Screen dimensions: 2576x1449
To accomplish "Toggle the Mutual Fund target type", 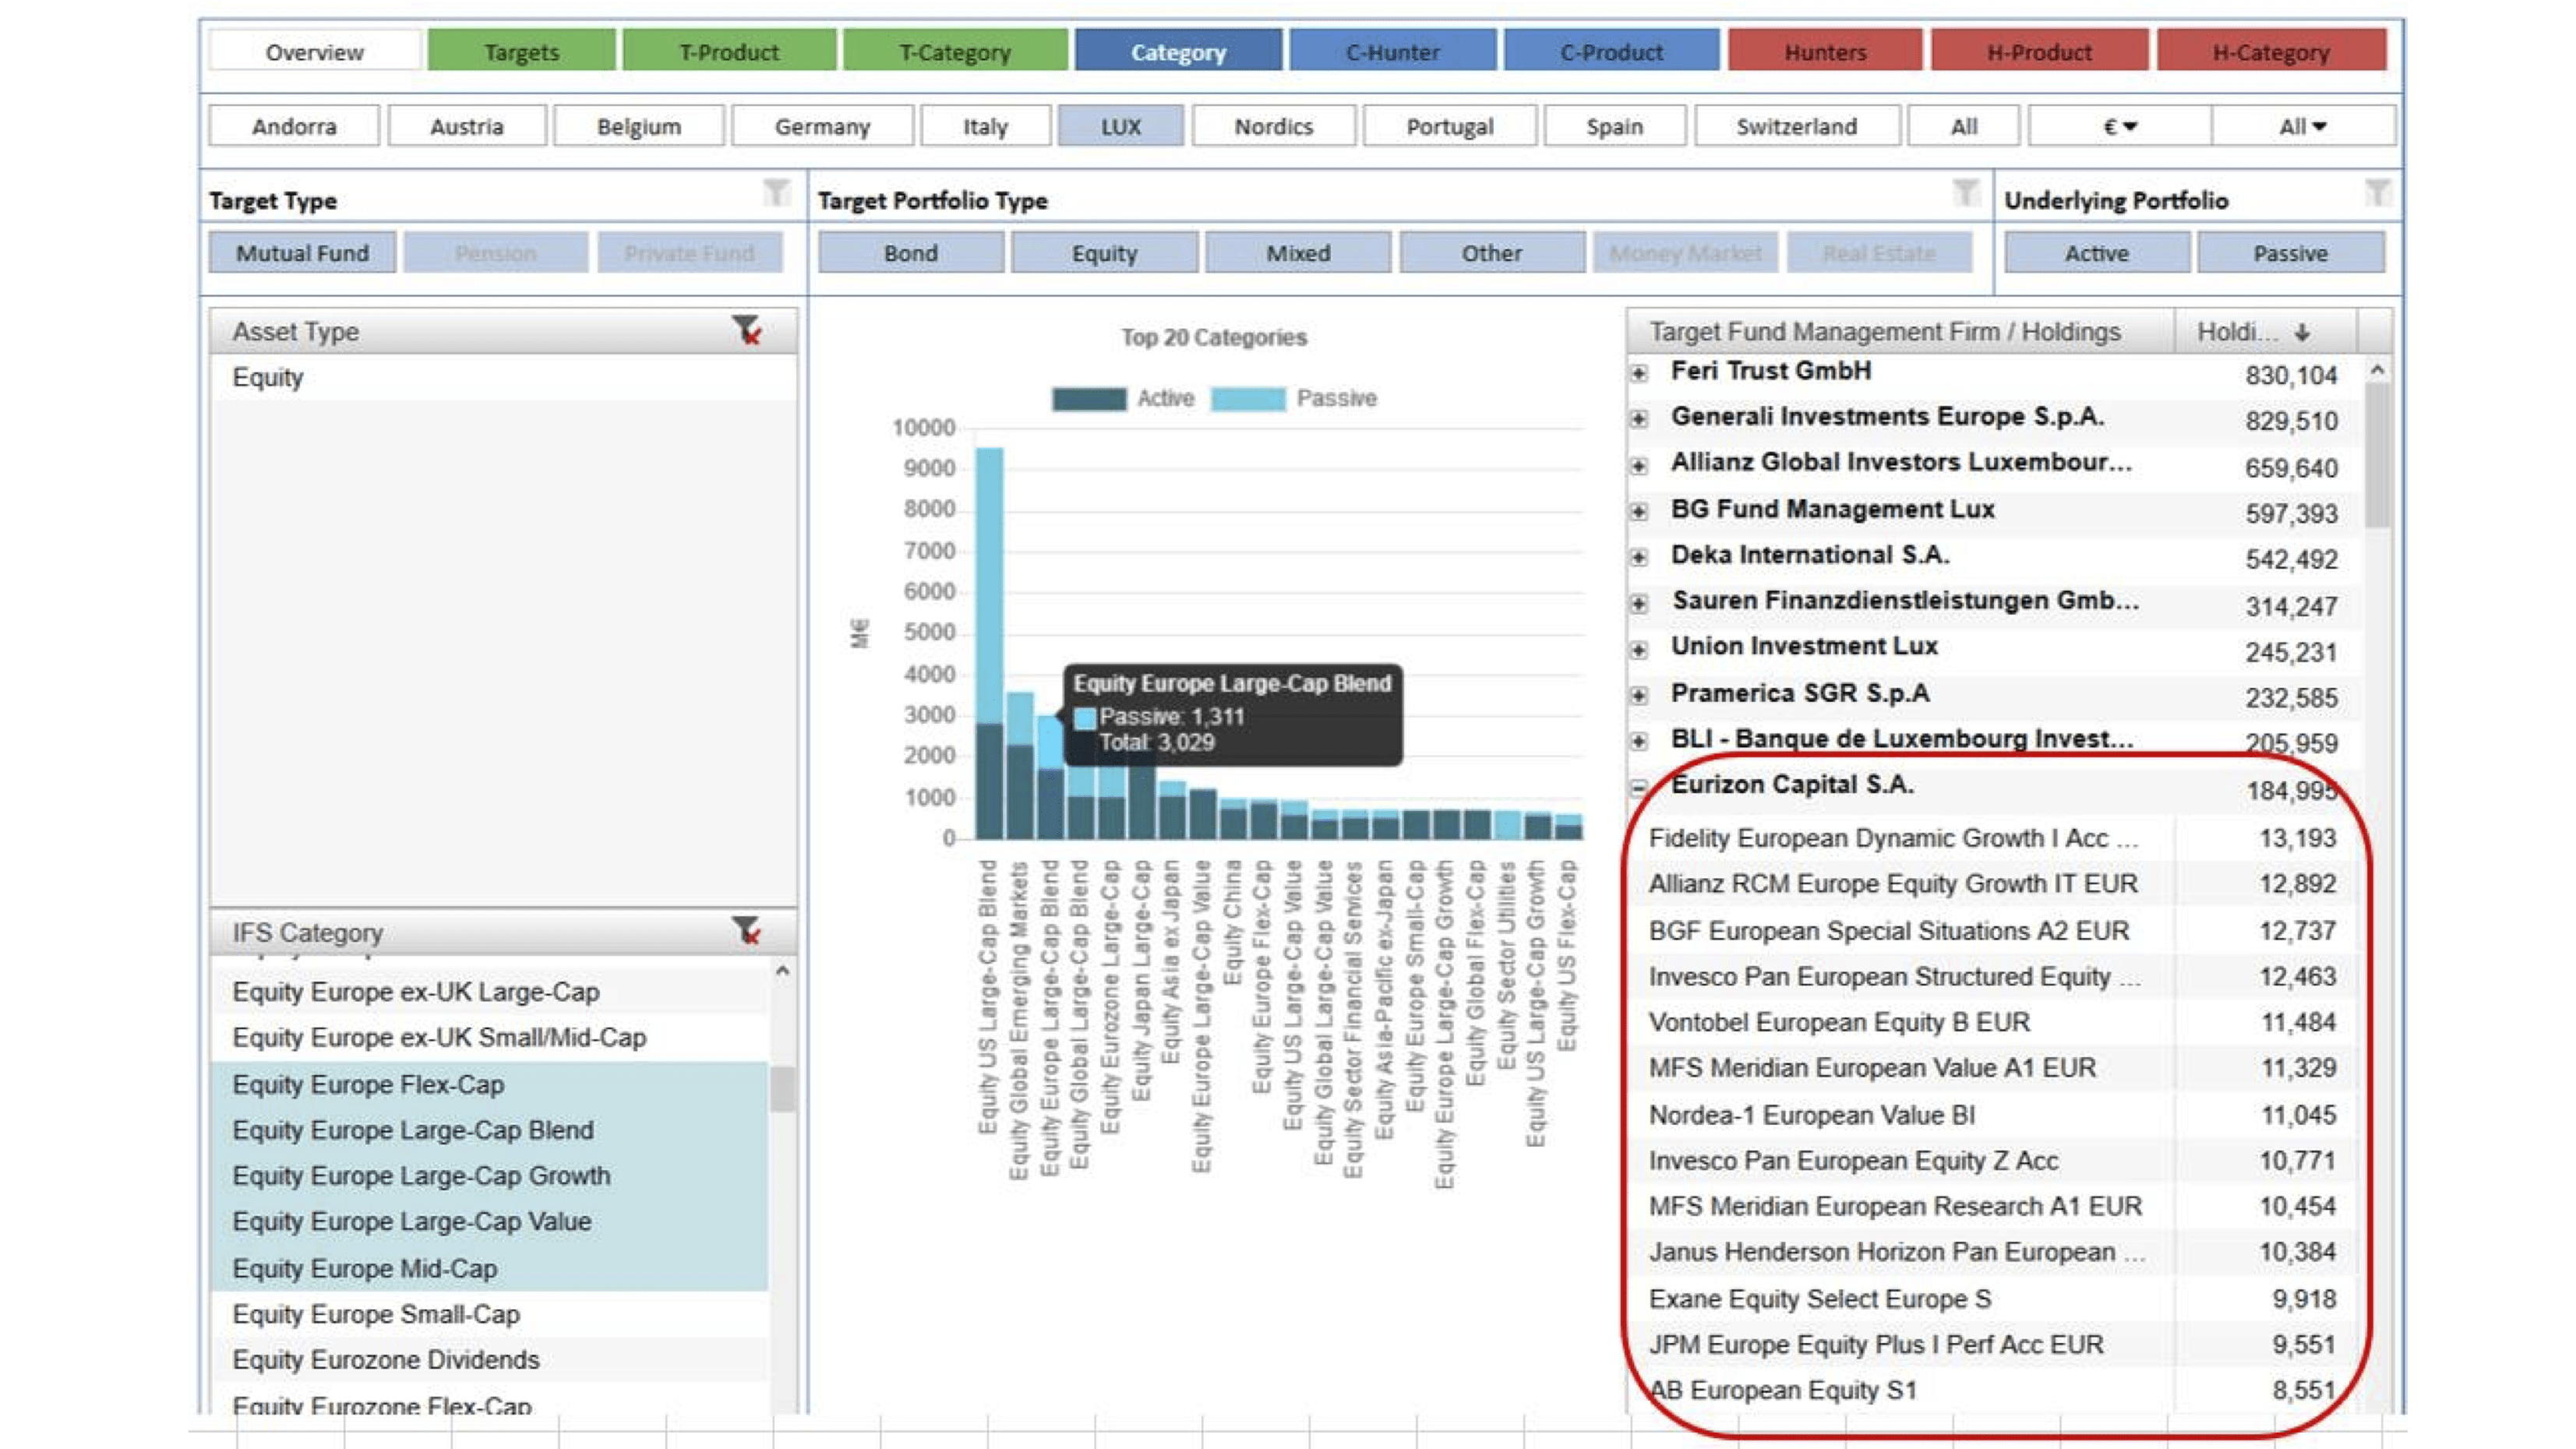I will pyautogui.click(x=302, y=253).
